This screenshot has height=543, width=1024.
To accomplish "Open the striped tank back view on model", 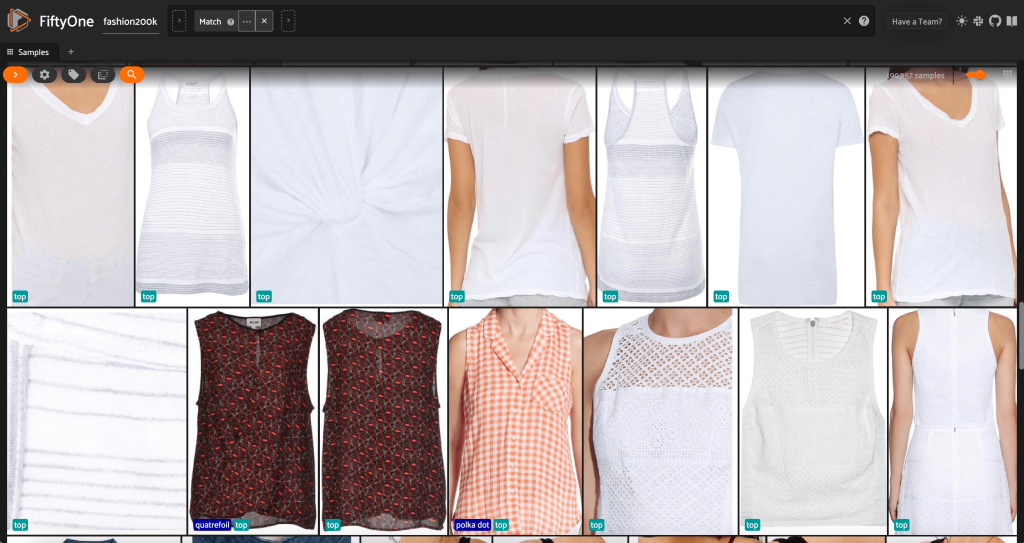I will pos(652,186).
